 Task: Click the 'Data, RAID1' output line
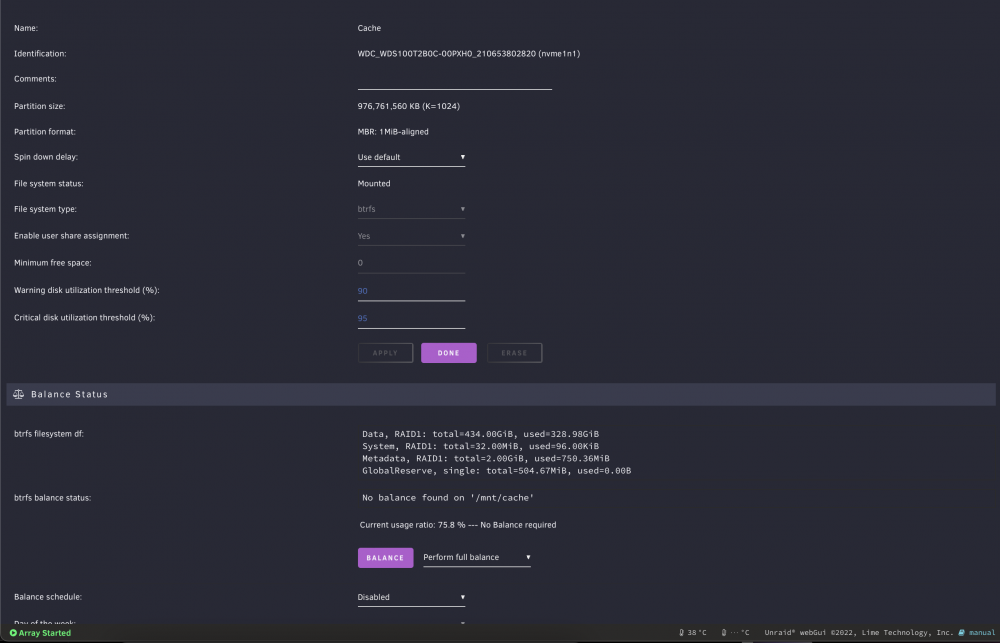click(480, 434)
